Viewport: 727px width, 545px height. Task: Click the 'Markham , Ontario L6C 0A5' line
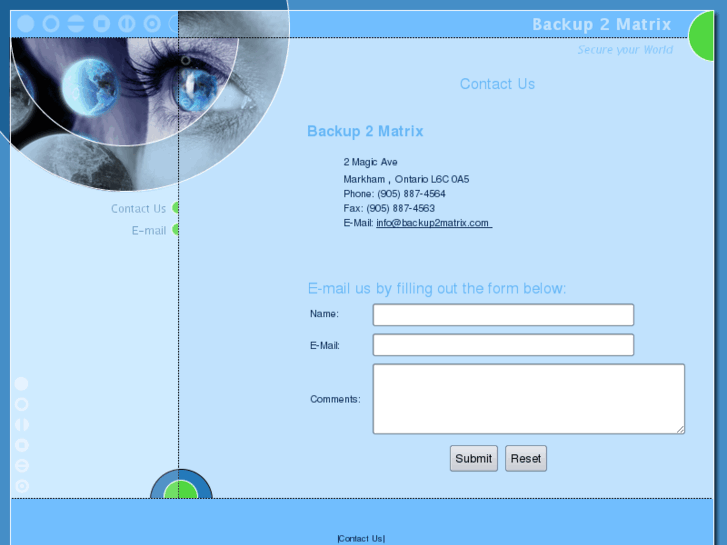pyautogui.click(x=406, y=179)
